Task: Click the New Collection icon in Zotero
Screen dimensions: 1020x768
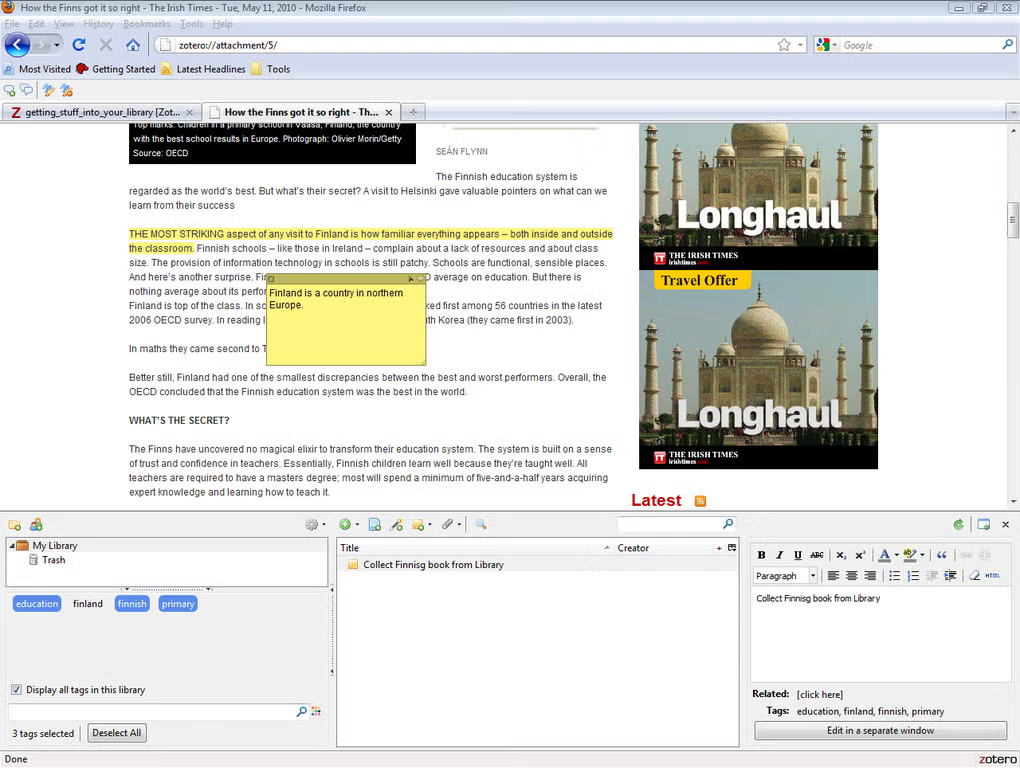Action: point(15,525)
